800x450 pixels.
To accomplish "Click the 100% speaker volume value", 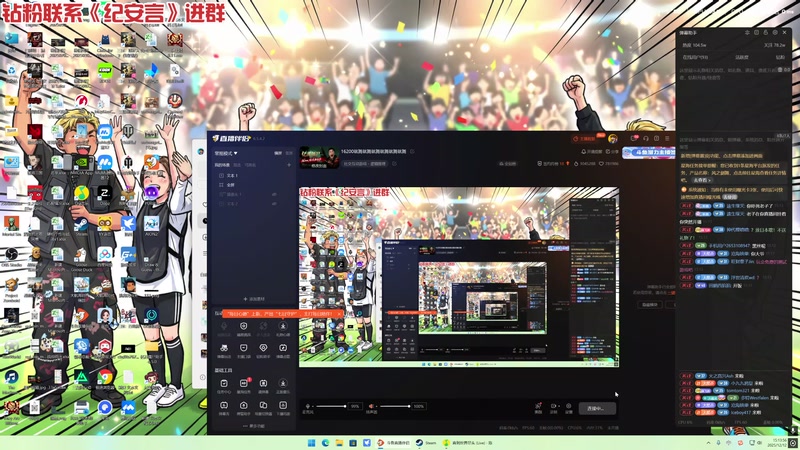I will tap(419, 407).
